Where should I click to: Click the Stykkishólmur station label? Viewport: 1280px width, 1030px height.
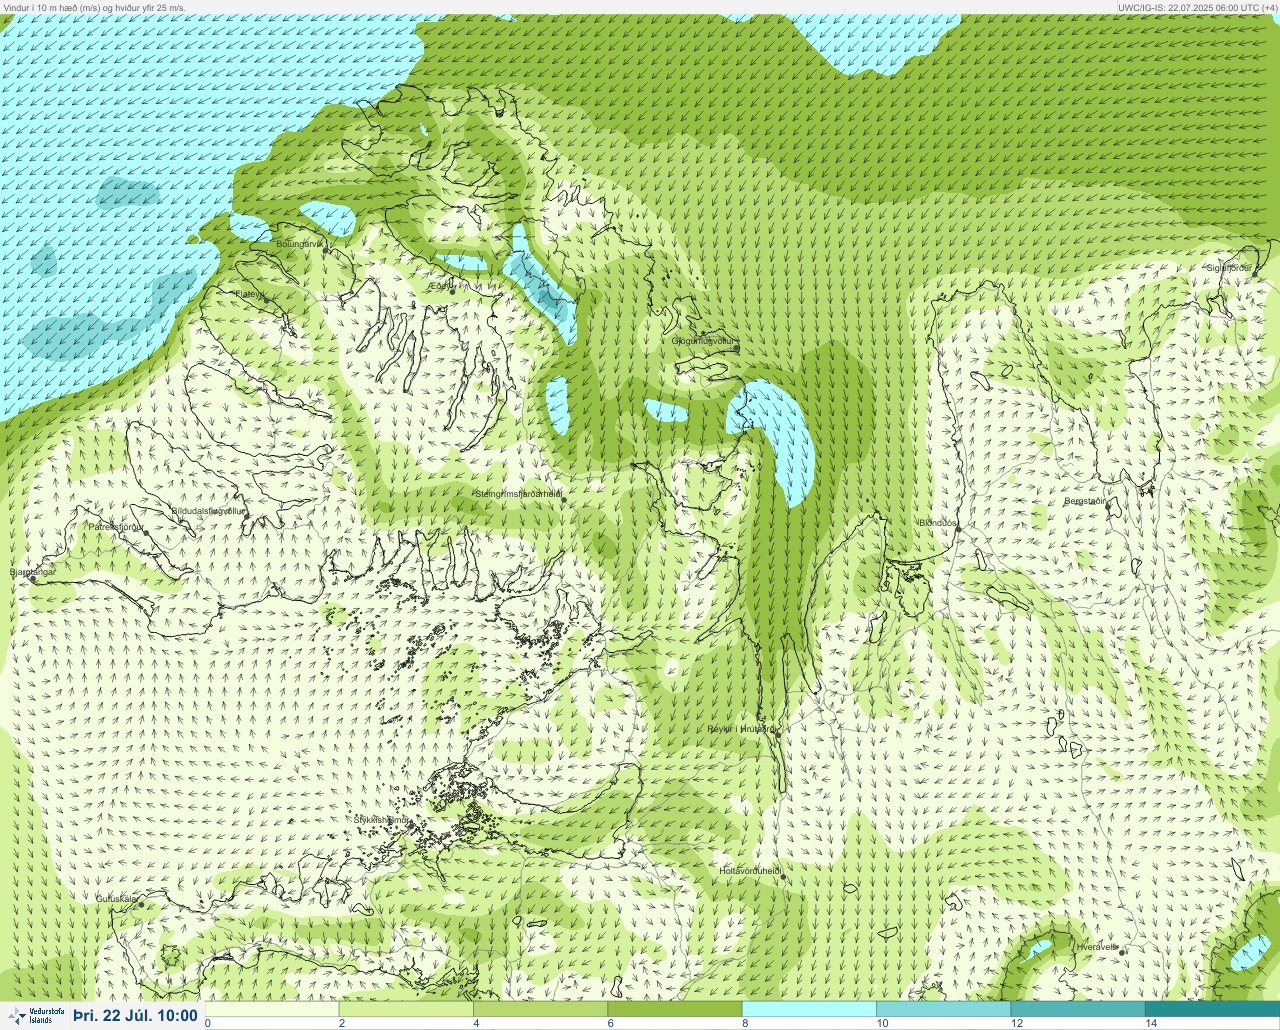coord(381,820)
